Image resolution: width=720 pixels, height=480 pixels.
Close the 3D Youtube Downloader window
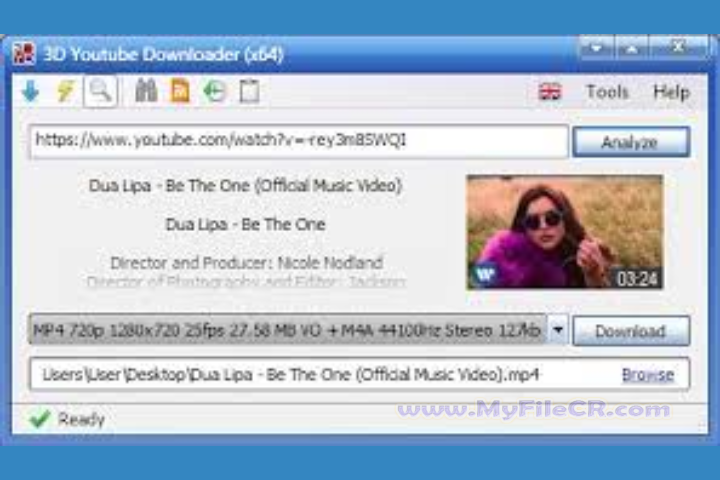(678, 47)
